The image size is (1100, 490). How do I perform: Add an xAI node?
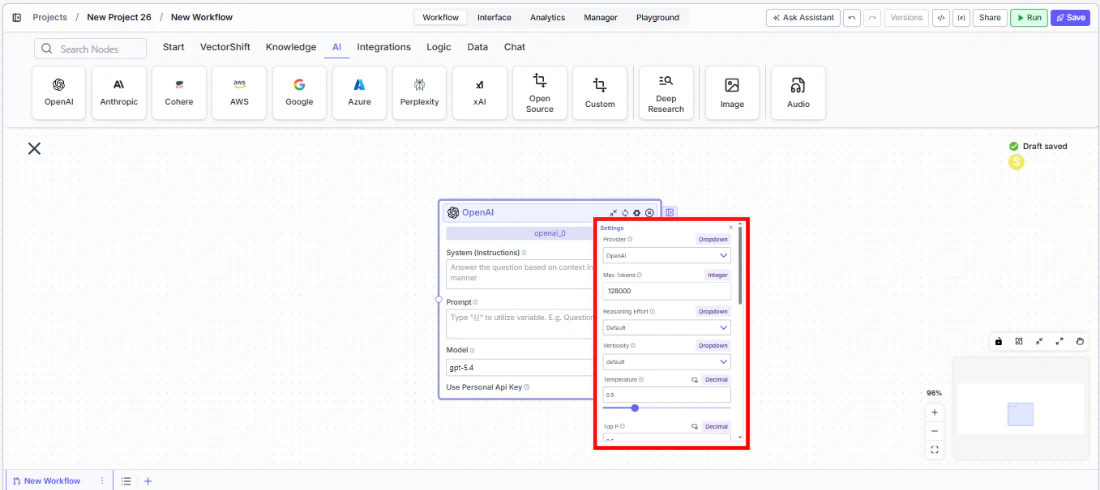coord(480,93)
